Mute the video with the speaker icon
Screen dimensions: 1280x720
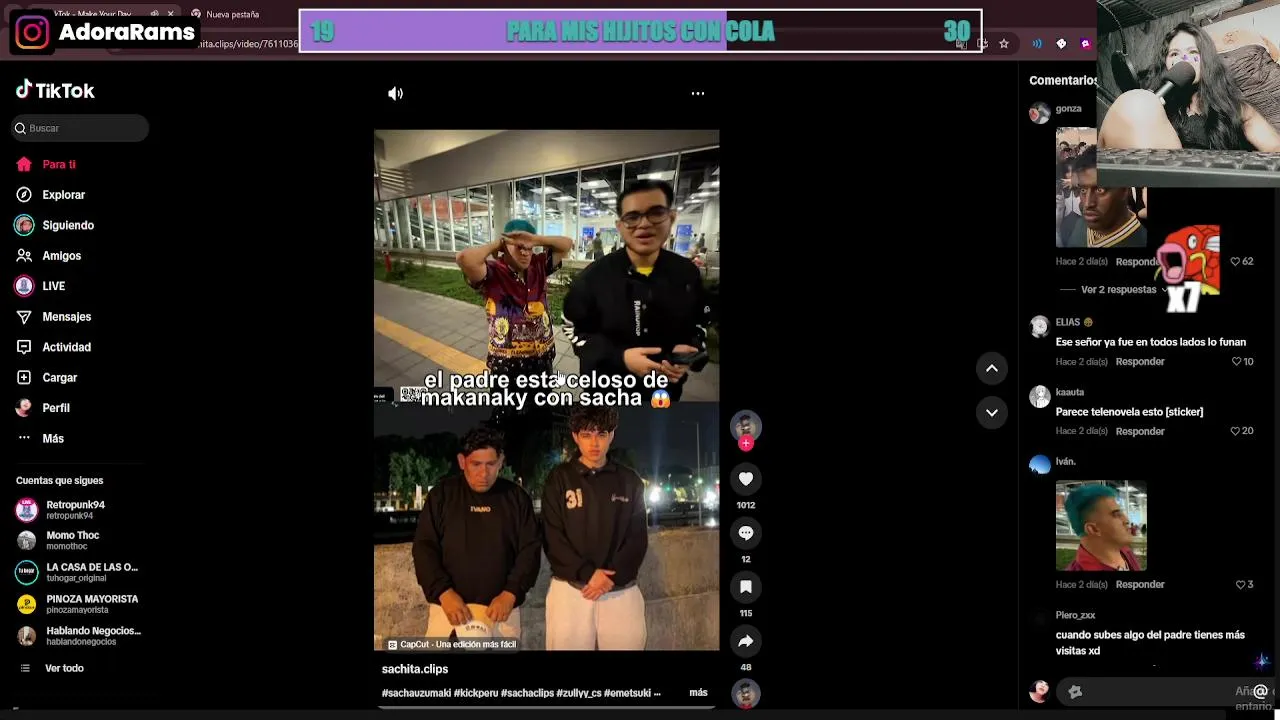(395, 93)
